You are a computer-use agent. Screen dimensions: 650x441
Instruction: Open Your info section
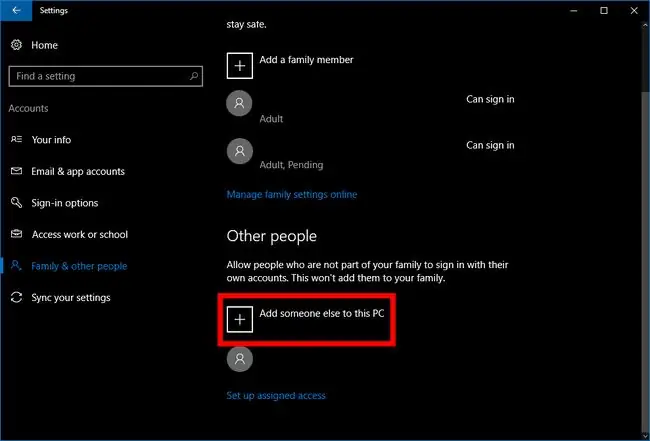tap(51, 140)
